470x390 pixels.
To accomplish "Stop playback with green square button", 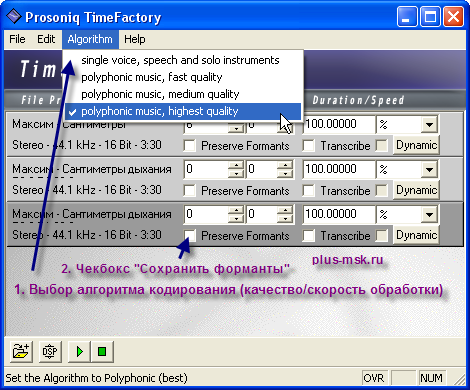I will tap(102, 351).
